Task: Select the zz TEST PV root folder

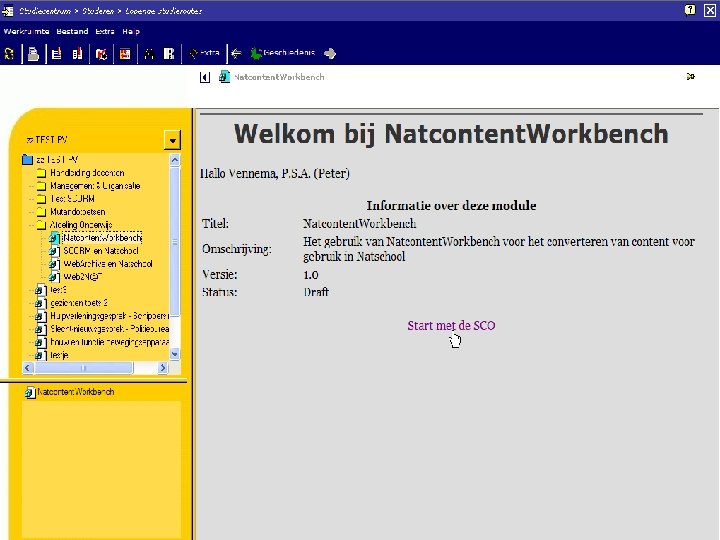Action: (50, 159)
